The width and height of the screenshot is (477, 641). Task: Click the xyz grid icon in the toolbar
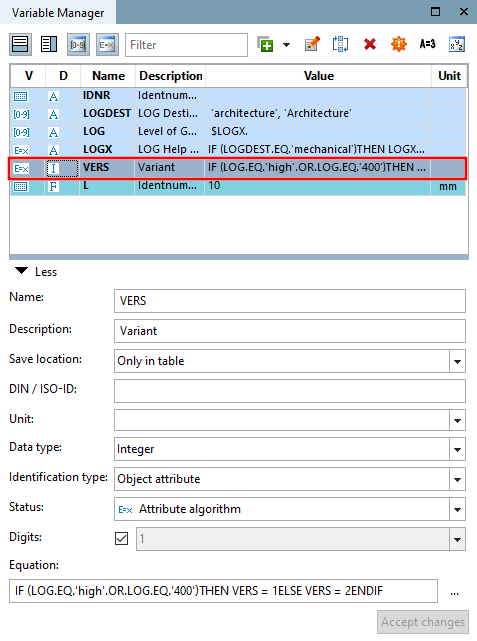pyautogui.click(x=457, y=44)
